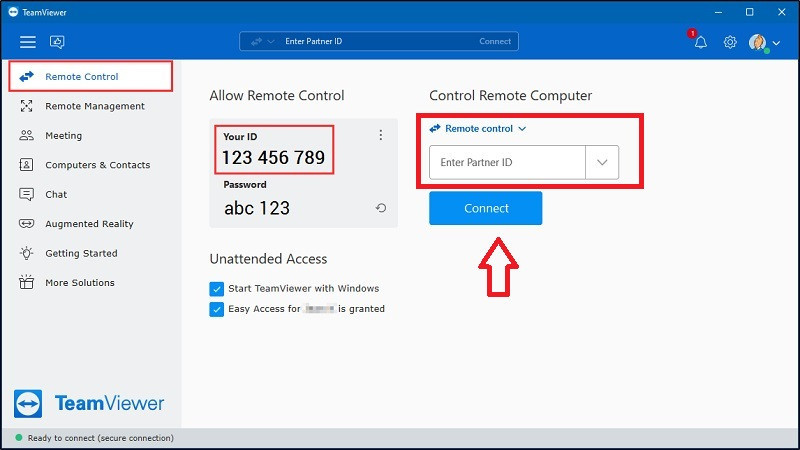Open notifications bell

click(x=701, y=42)
